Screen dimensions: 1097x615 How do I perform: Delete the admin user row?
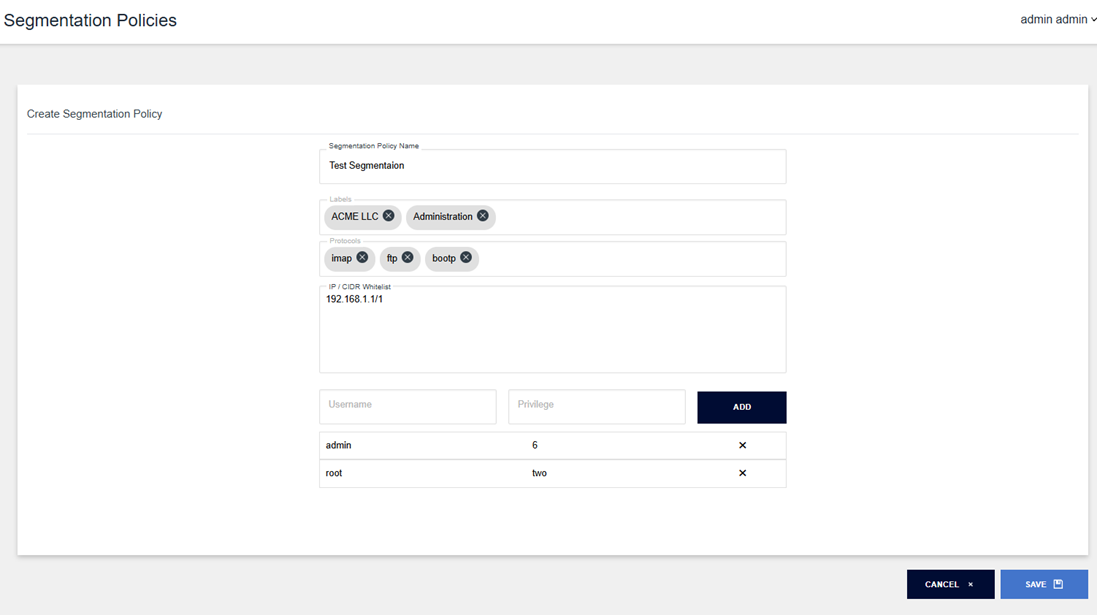coord(742,446)
